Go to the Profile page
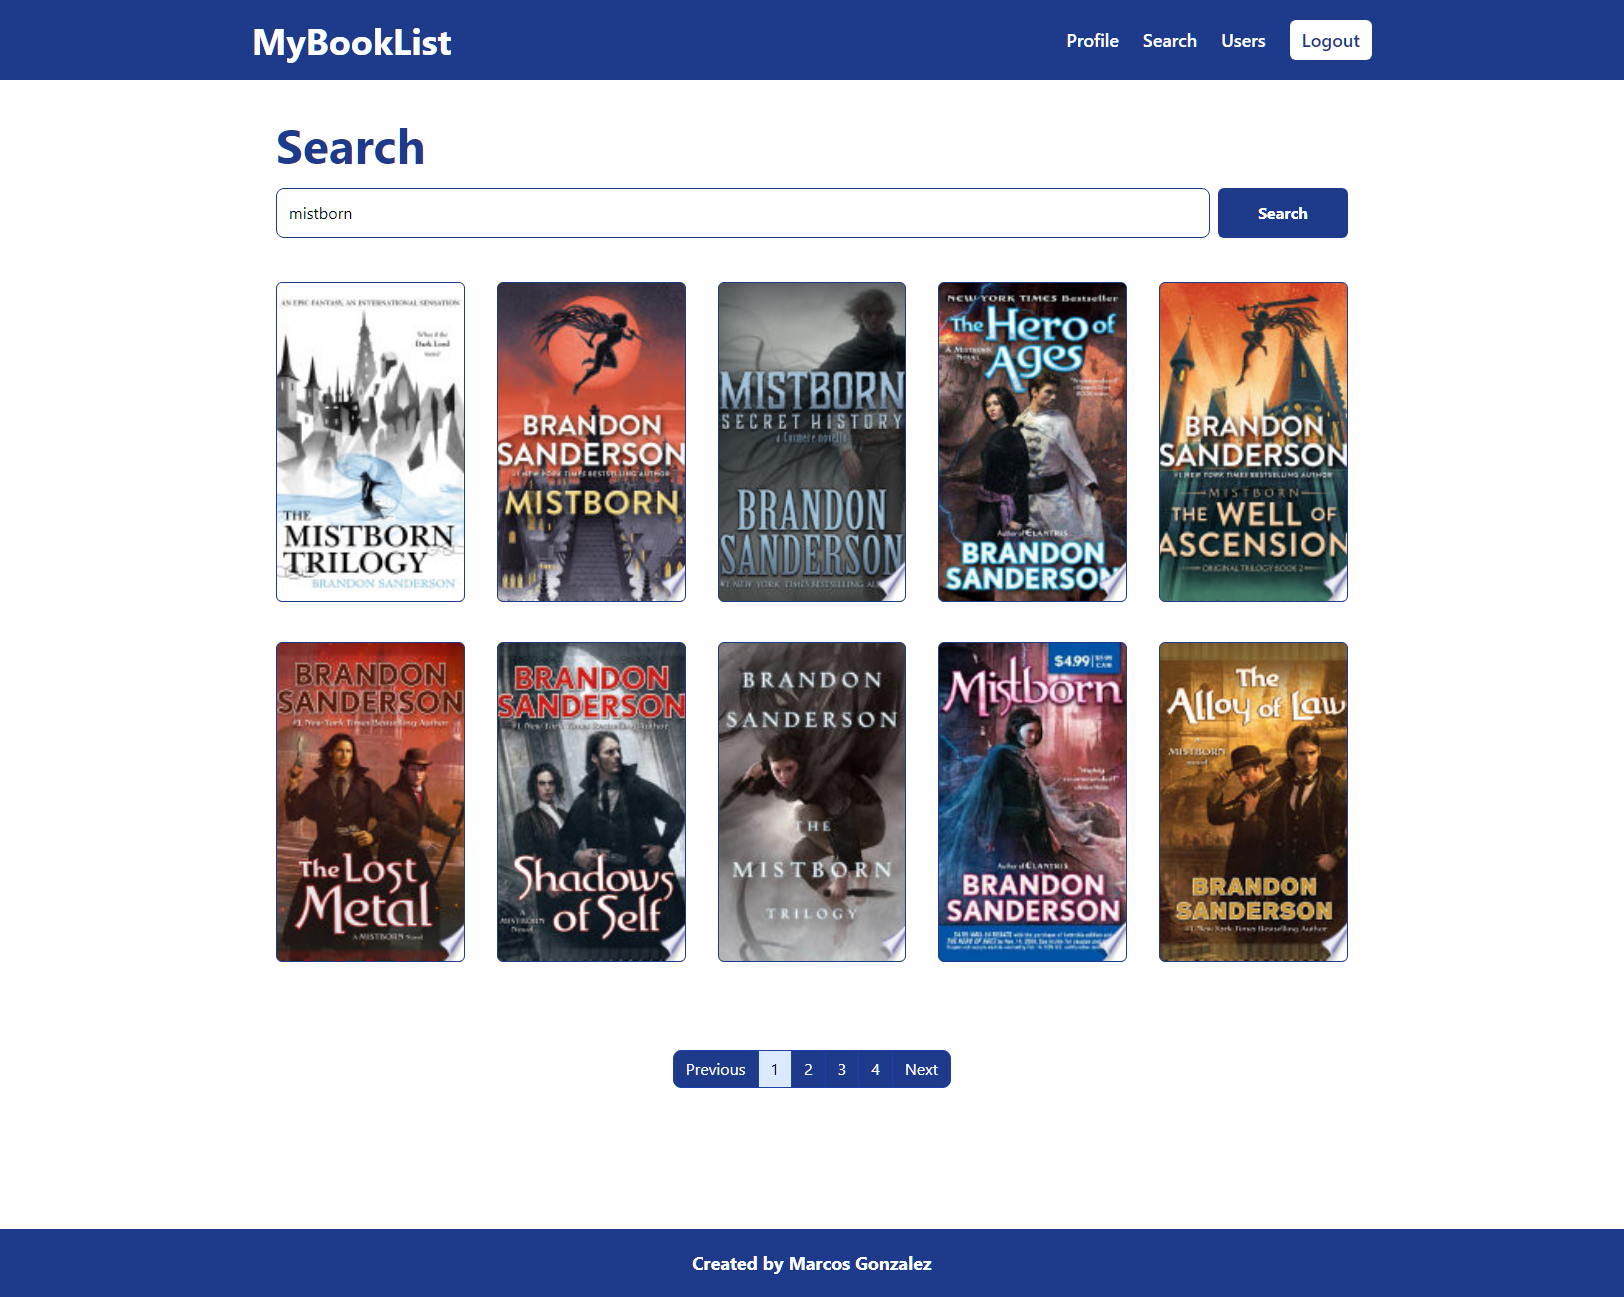1624x1297 pixels. tap(1092, 41)
